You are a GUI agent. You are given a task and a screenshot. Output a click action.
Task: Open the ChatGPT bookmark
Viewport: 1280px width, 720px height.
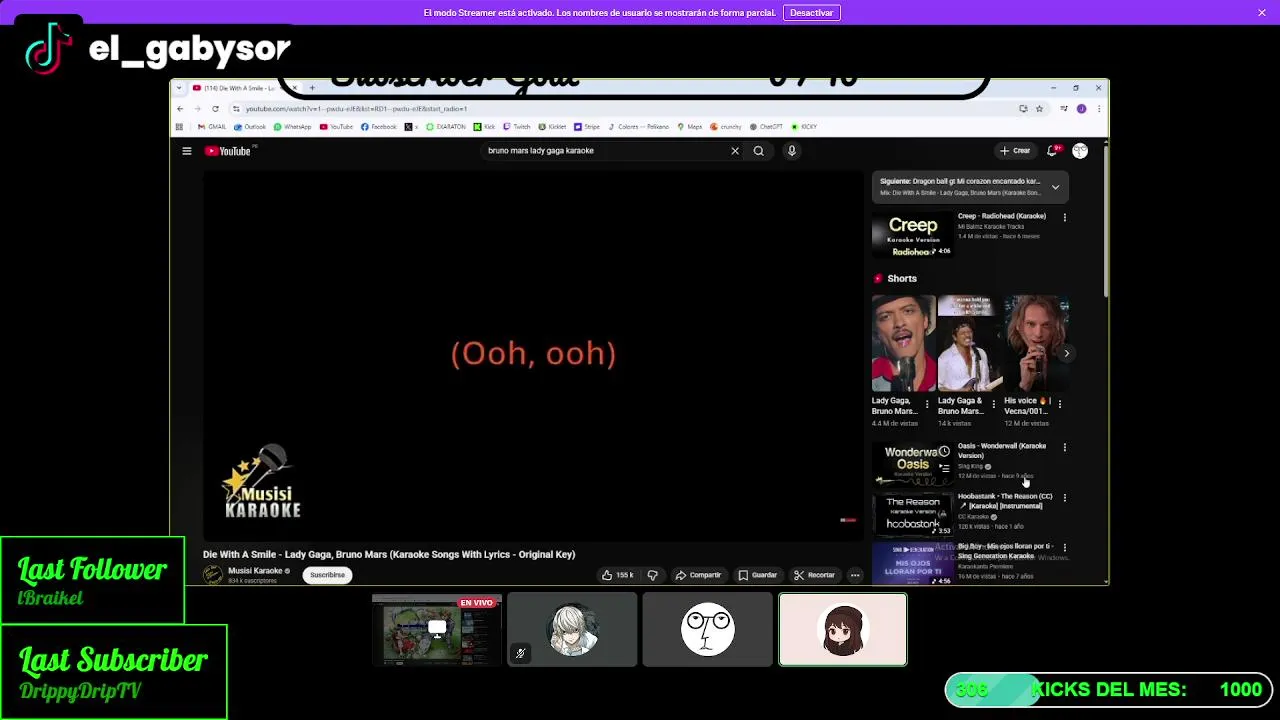point(766,127)
